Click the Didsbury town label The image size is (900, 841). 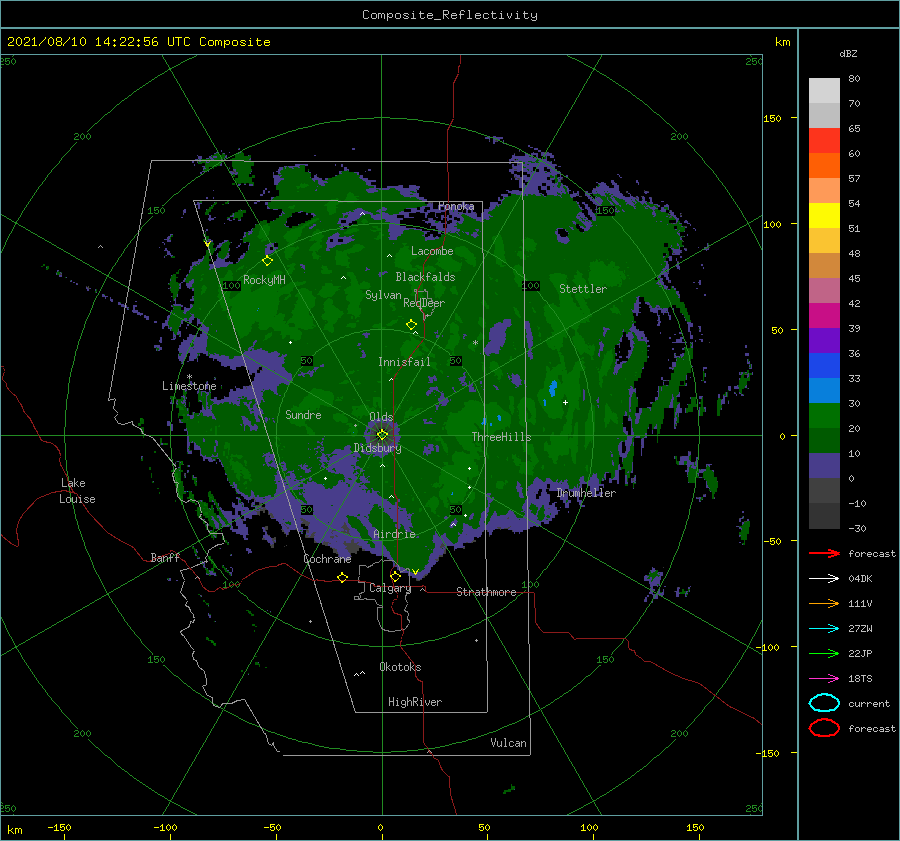coord(377,448)
